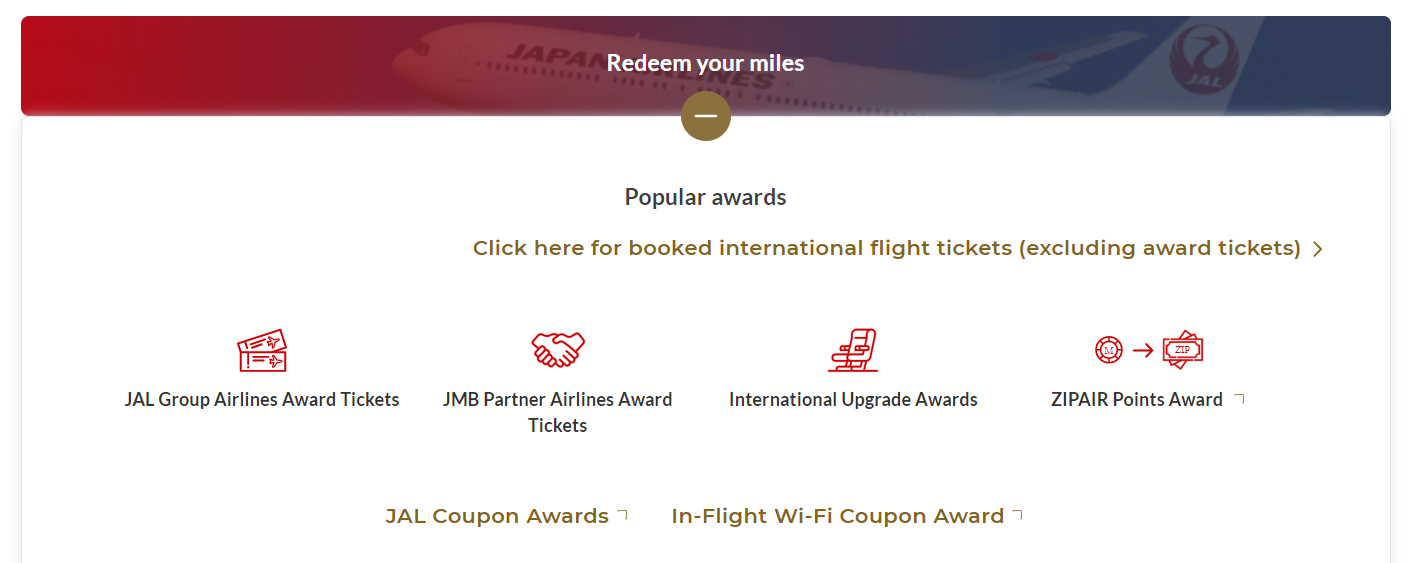
Task: Collapse the Redeem your miles section
Action: [x=706, y=116]
